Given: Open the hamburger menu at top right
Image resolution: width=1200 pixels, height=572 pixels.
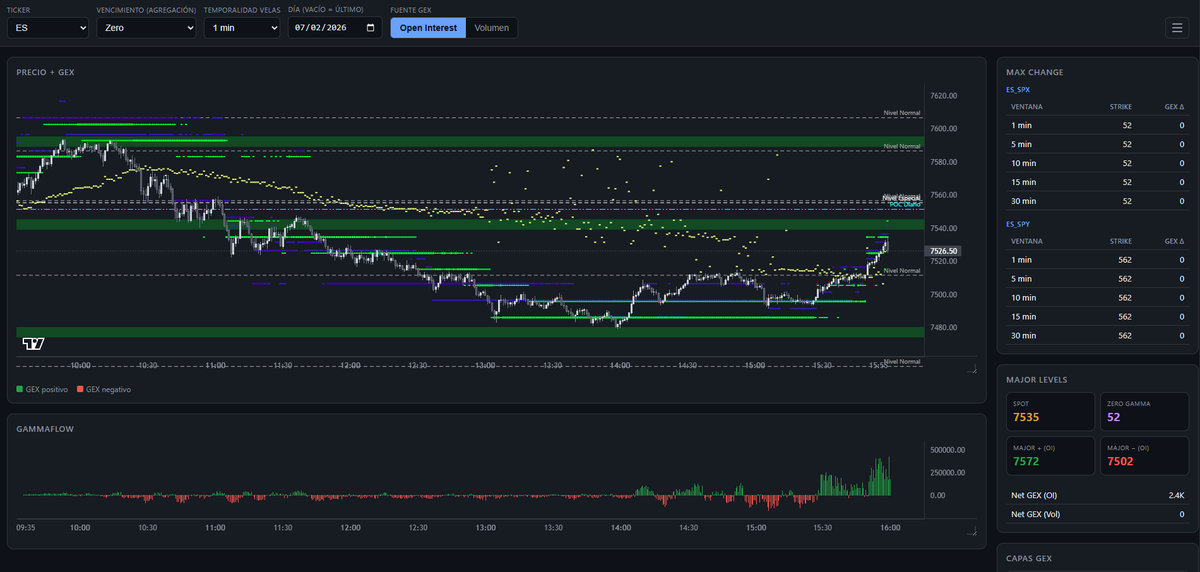Looking at the screenshot, I should pyautogui.click(x=1175, y=27).
